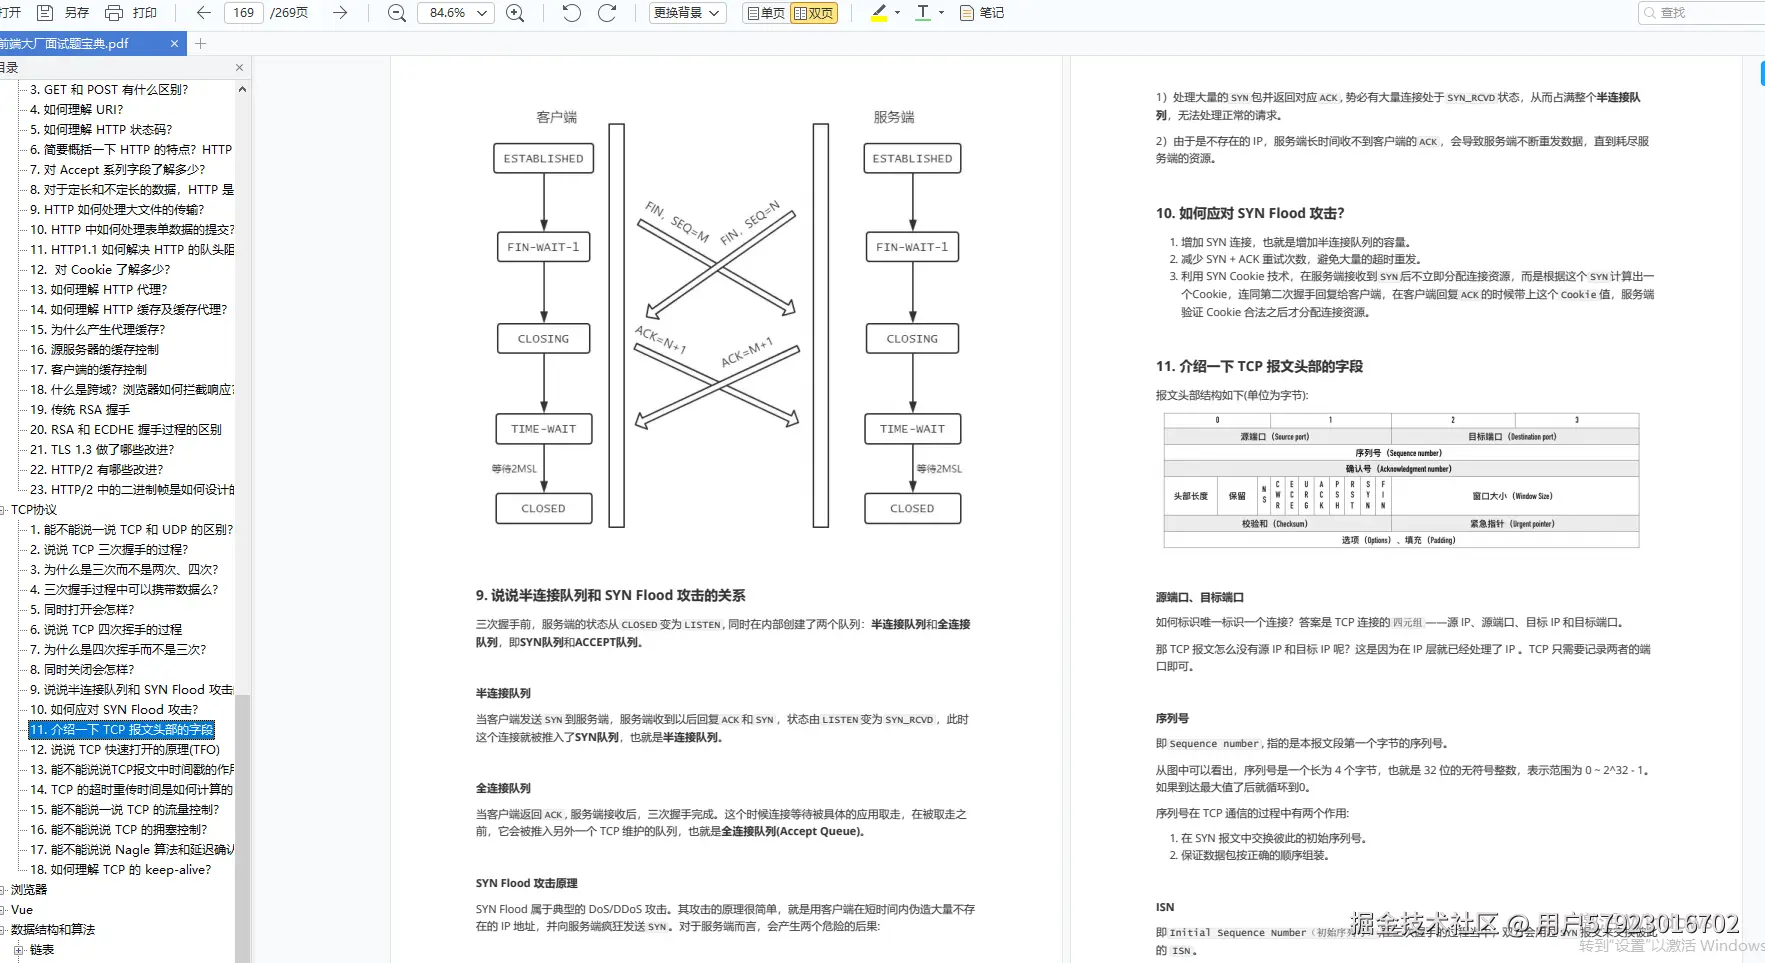
Task: Open outline item 9. HTTP 如何处理大文件的传输
Action: pos(117,210)
